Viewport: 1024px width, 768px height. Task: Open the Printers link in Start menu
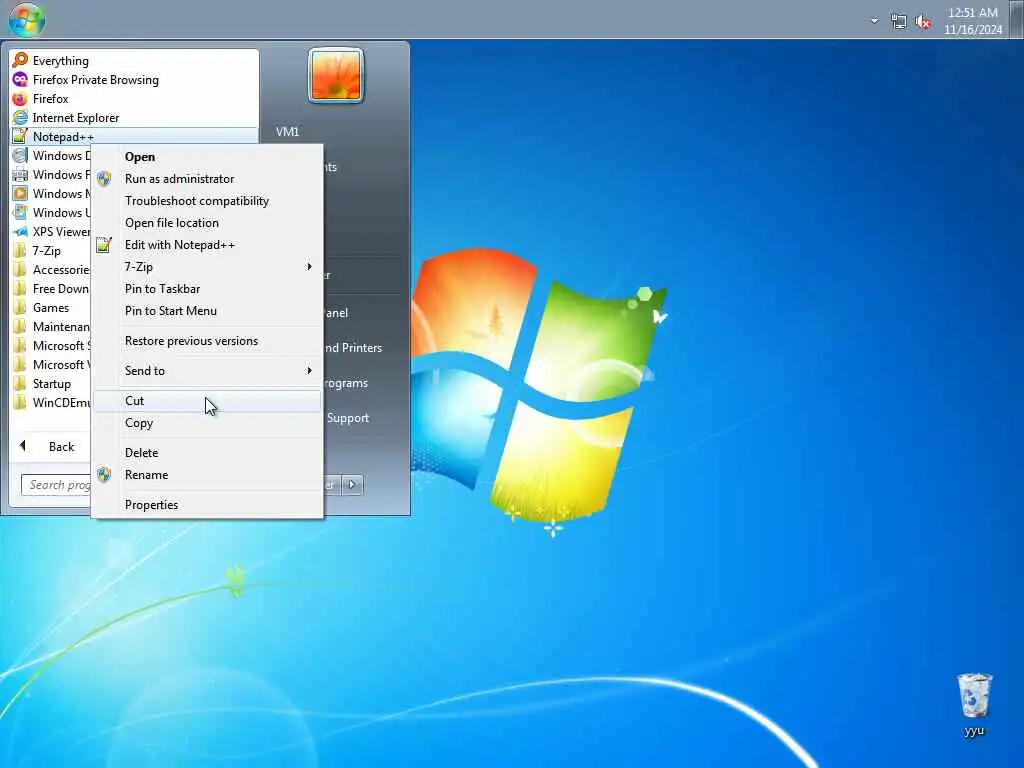point(353,348)
